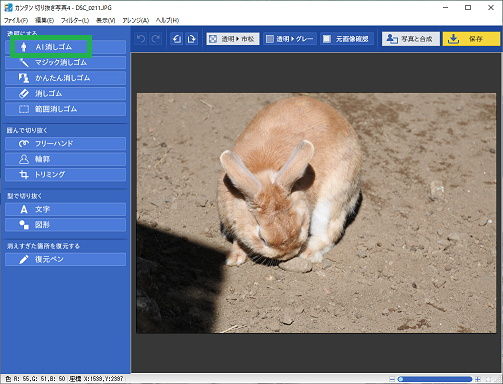Screen dimensions: 503x384
Task: Select the フリーハンド freehand cutout tool
Action: (65, 144)
